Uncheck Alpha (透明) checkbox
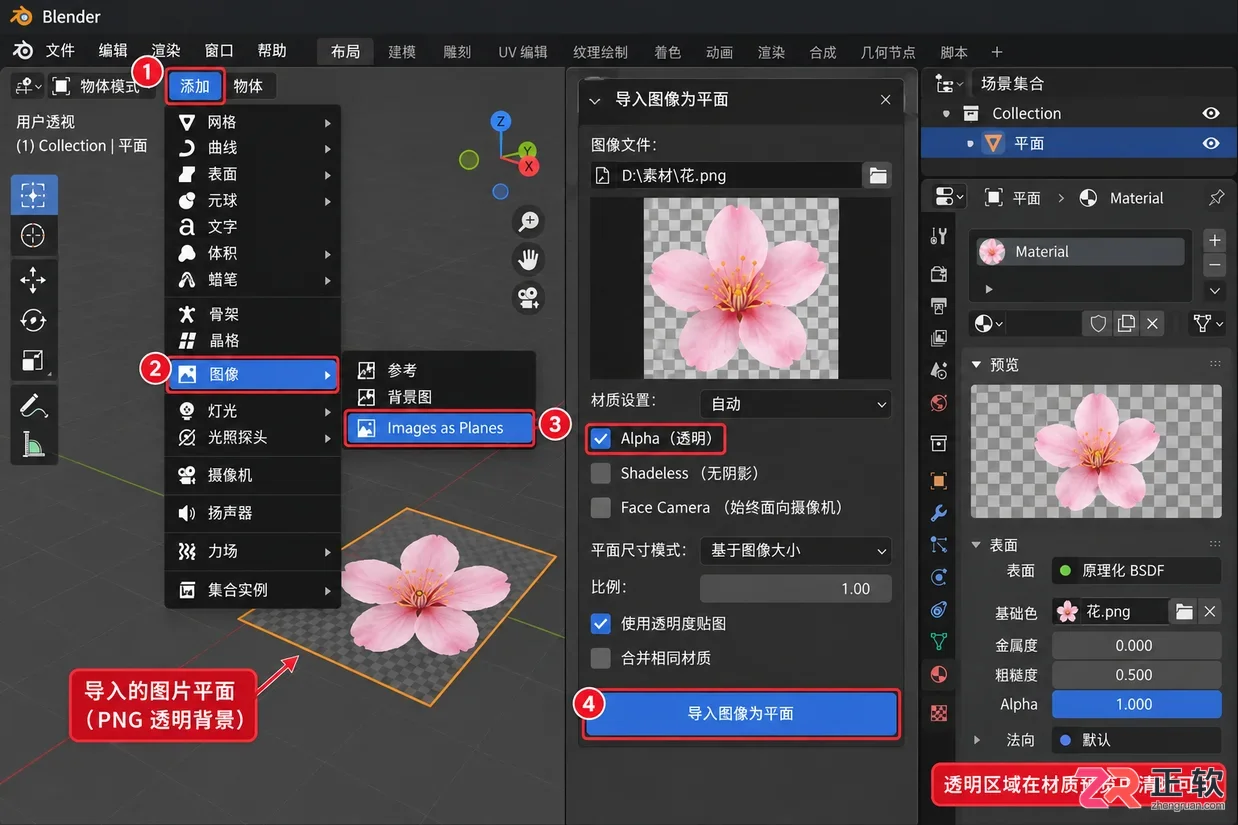Screen dimensions: 1238x825 601,438
